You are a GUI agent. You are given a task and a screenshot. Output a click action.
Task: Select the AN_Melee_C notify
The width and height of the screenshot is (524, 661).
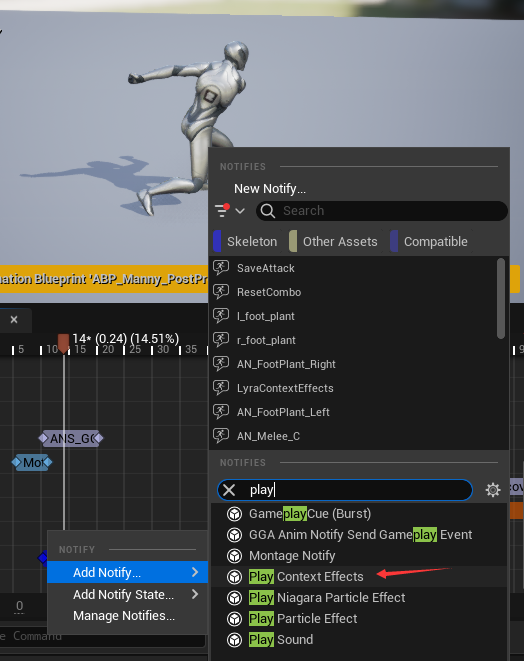coord(354,436)
